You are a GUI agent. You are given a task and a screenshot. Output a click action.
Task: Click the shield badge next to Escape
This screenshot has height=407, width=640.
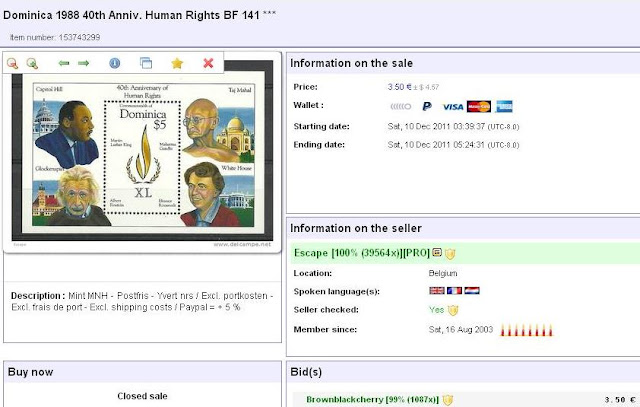pyautogui.click(x=450, y=254)
